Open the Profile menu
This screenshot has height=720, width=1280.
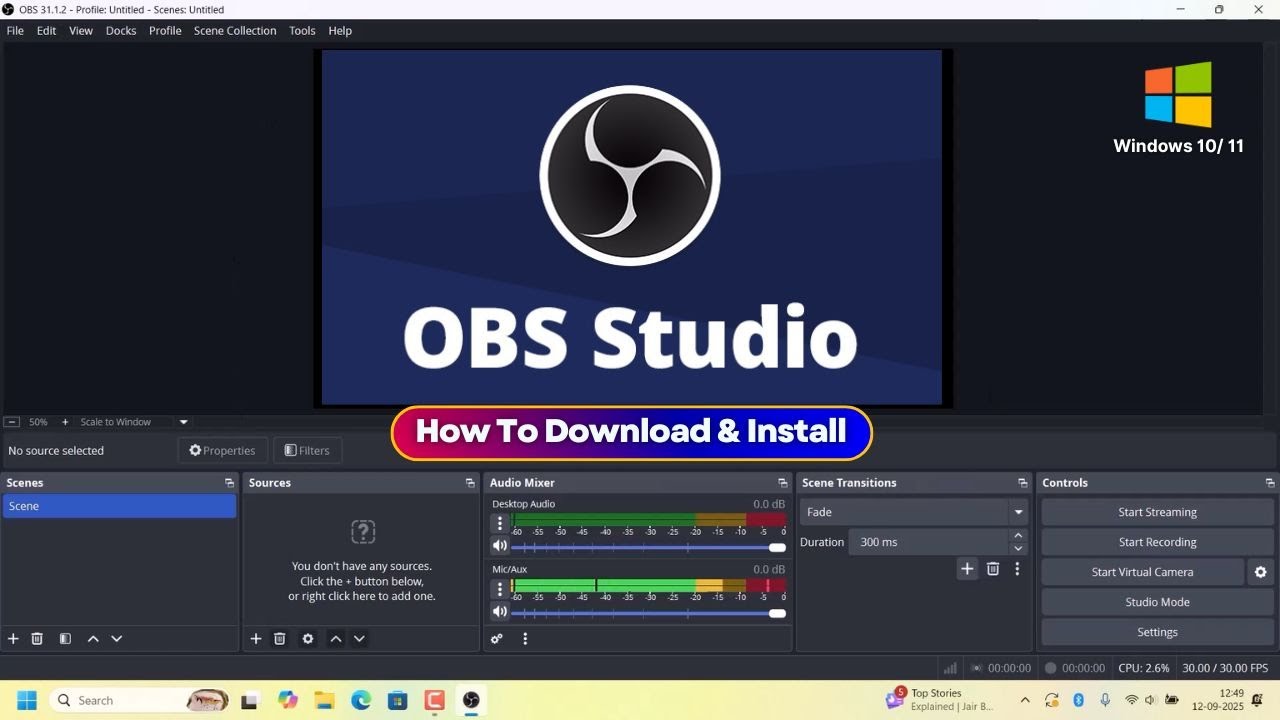click(165, 31)
